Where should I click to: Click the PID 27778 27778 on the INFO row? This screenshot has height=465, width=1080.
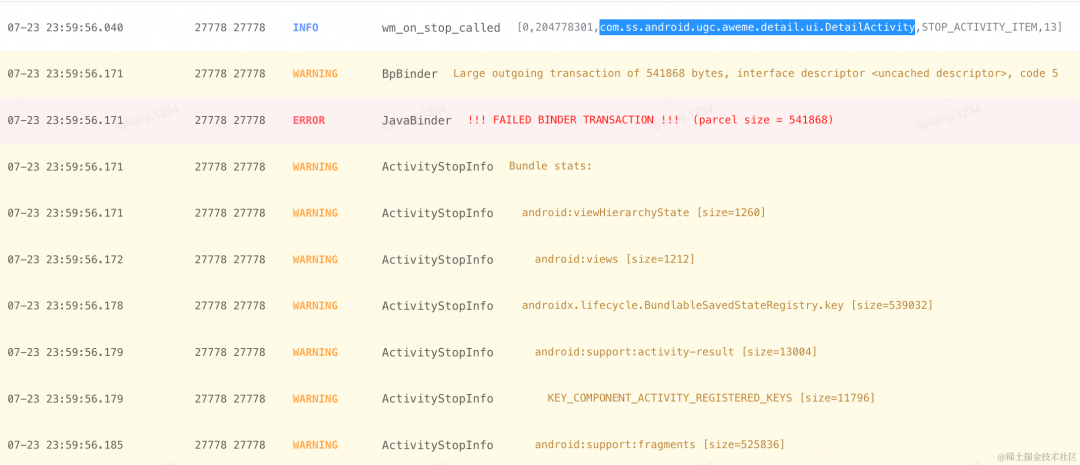pyautogui.click(x=230, y=28)
